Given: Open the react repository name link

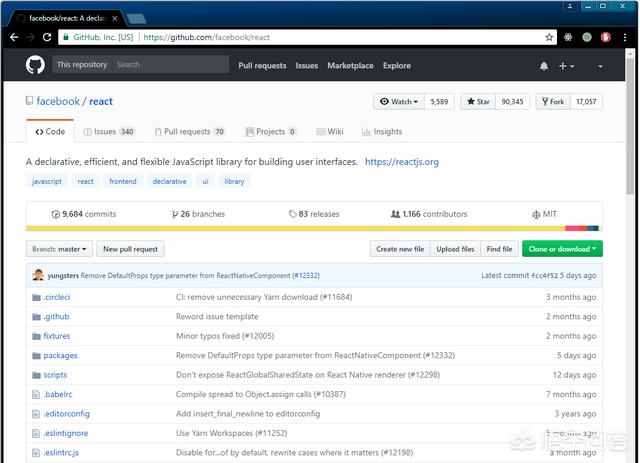Looking at the screenshot, I should pos(101,101).
